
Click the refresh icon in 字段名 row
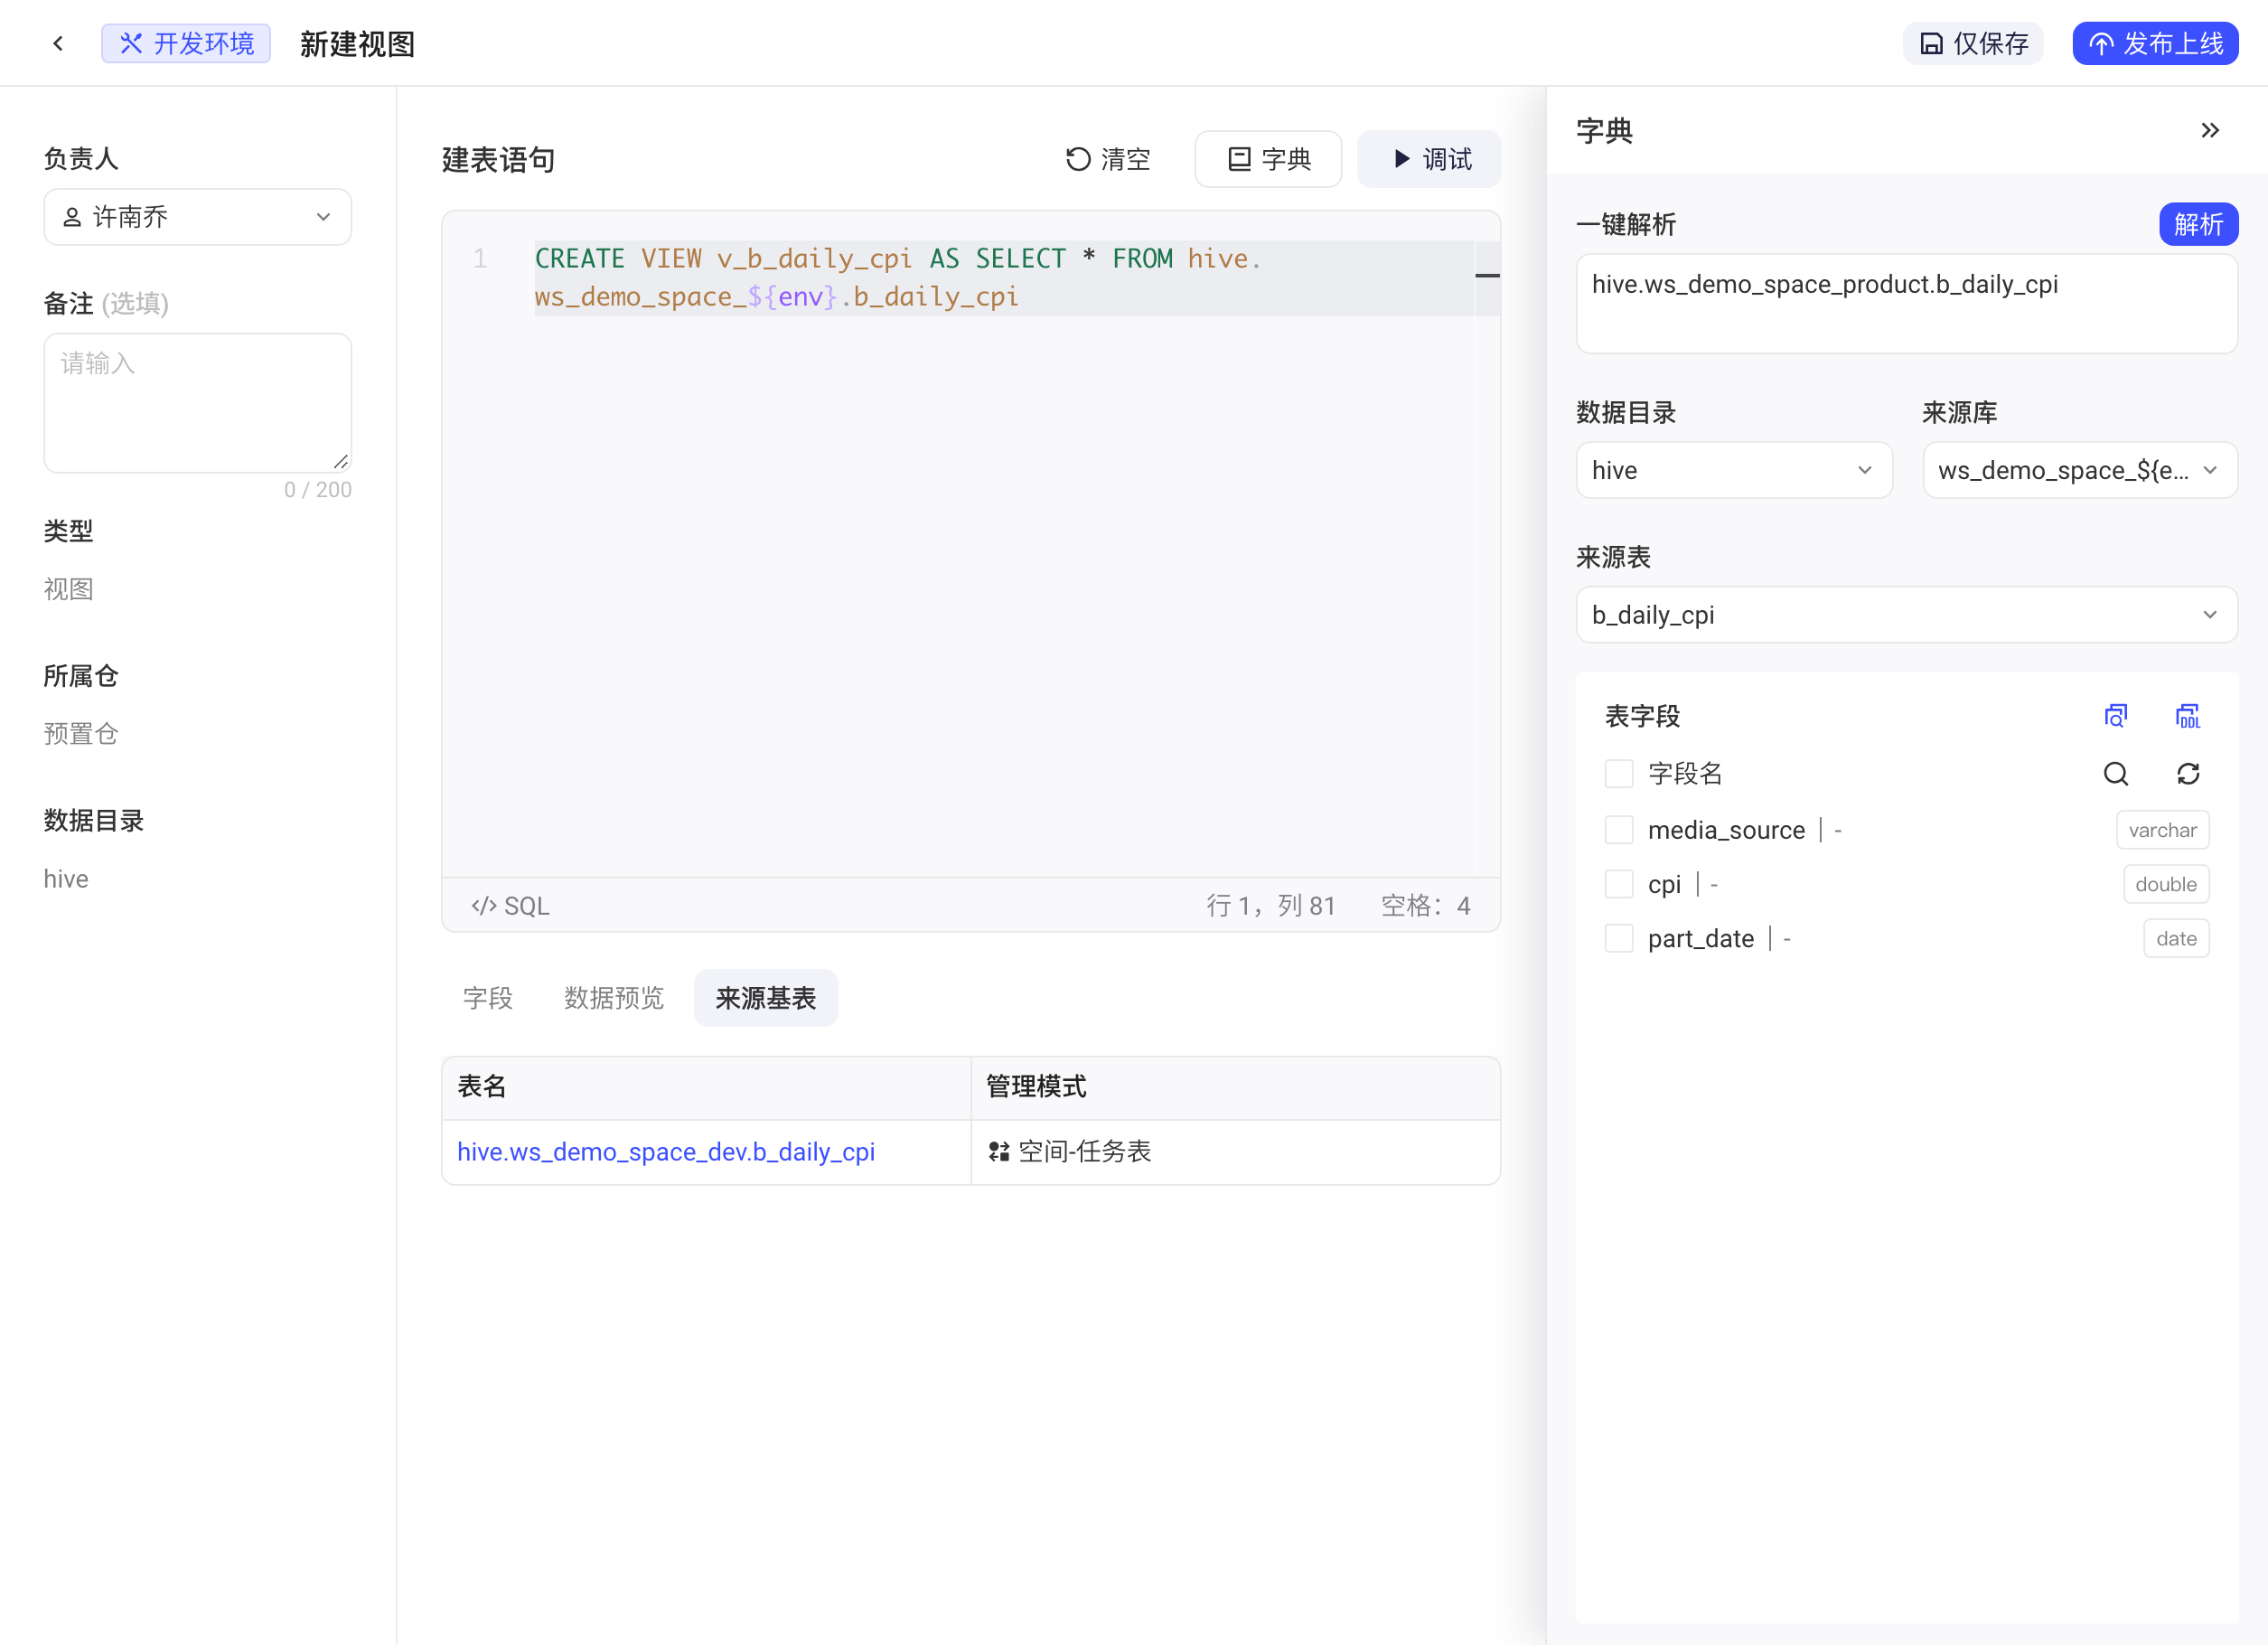(2188, 774)
